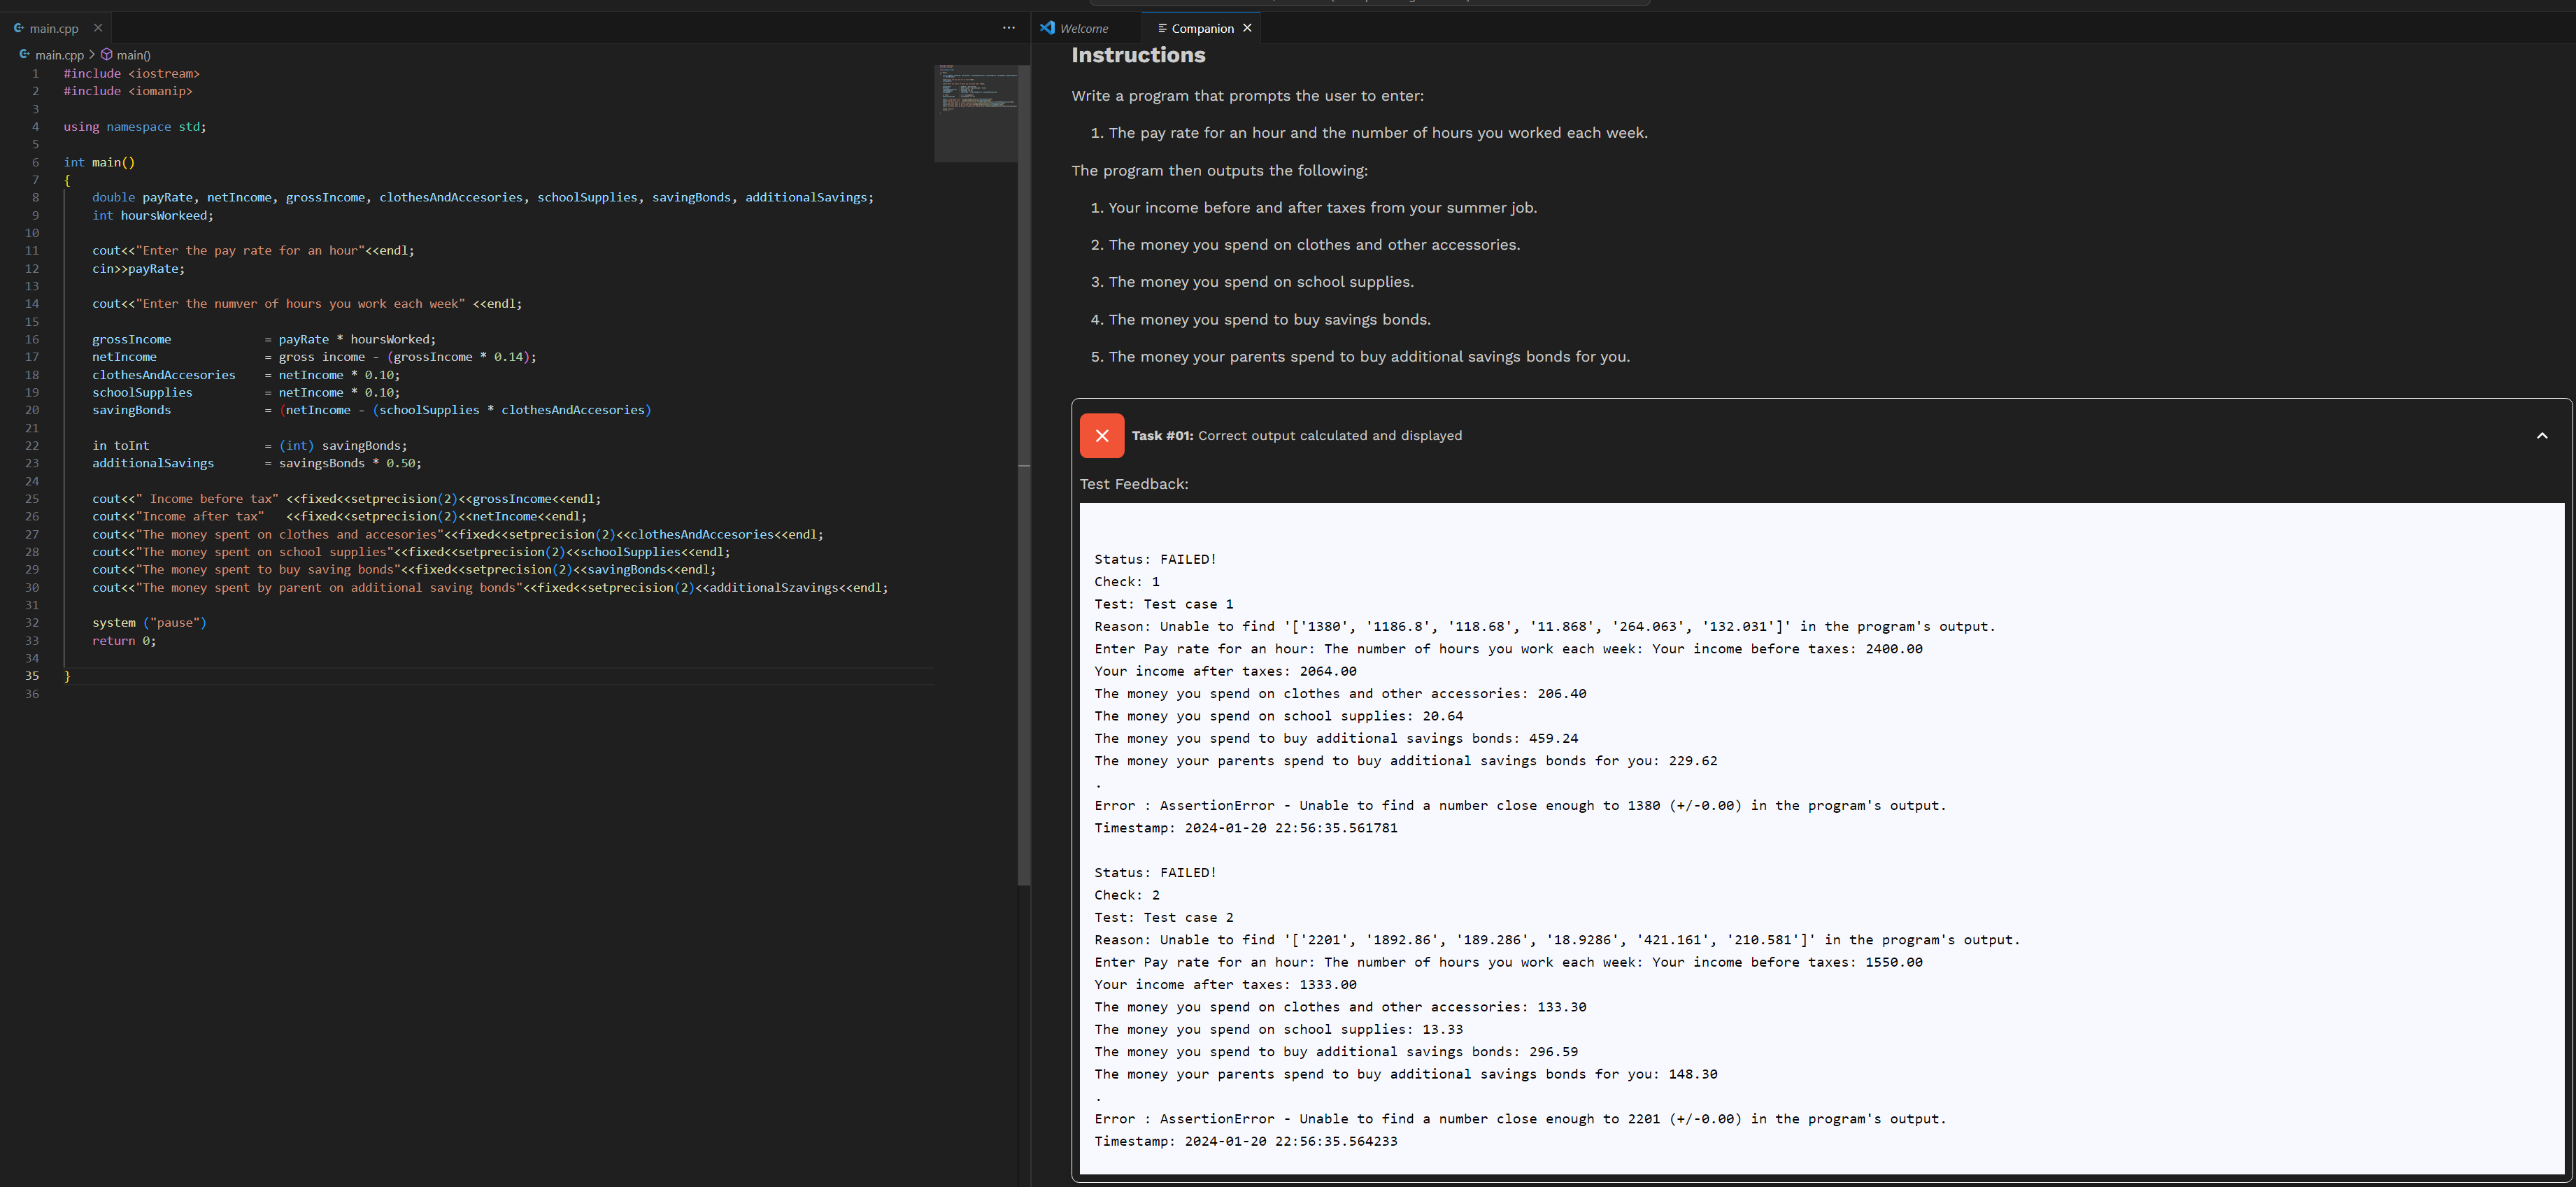Place cursor on the system("pause") line
The height and width of the screenshot is (1187, 2576).
(x=150, y=622)
